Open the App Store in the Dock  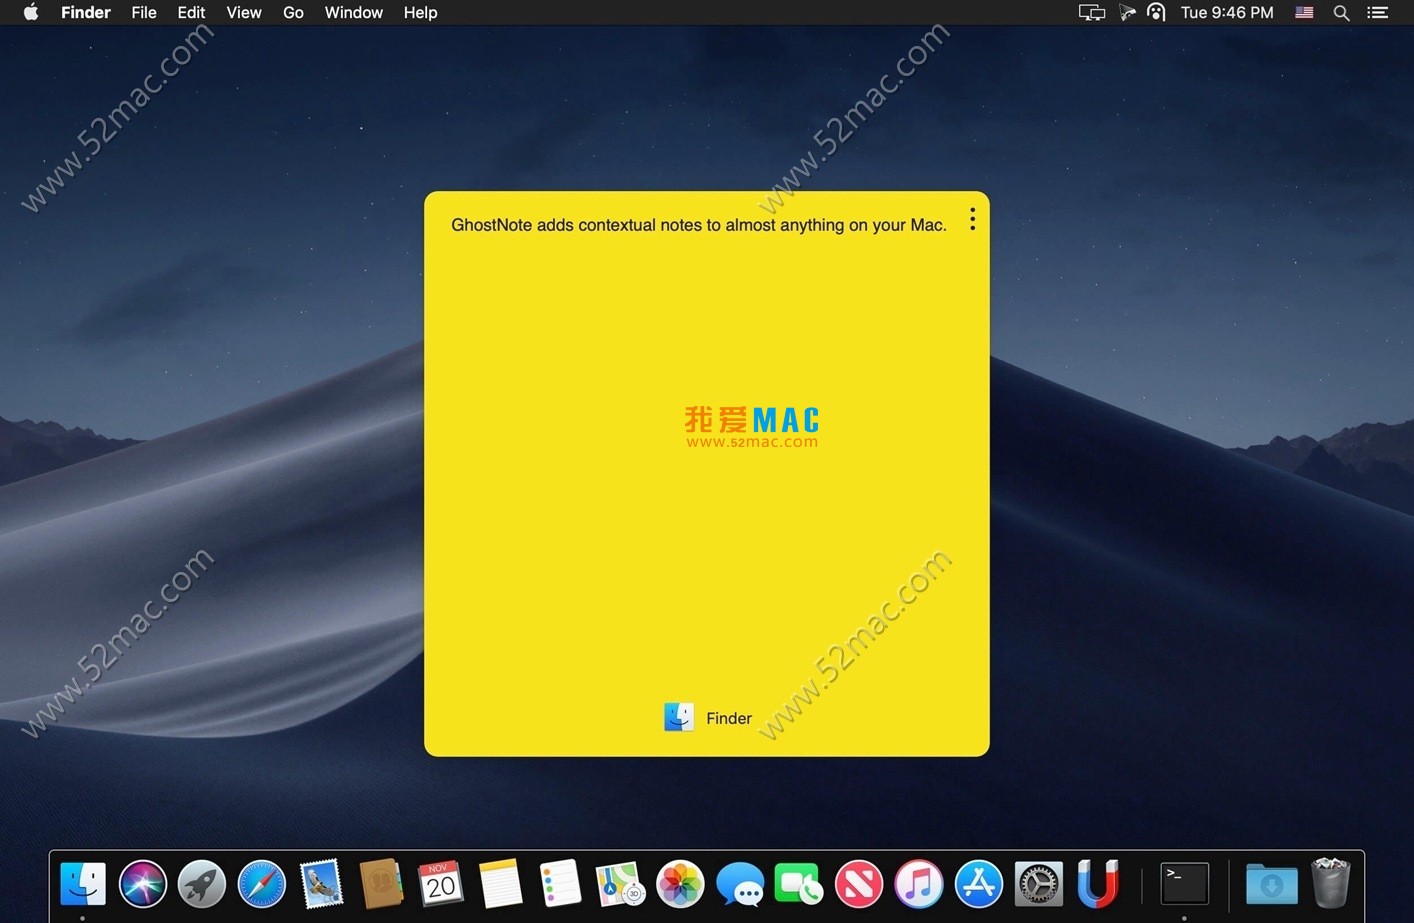[x=979, y=884]
